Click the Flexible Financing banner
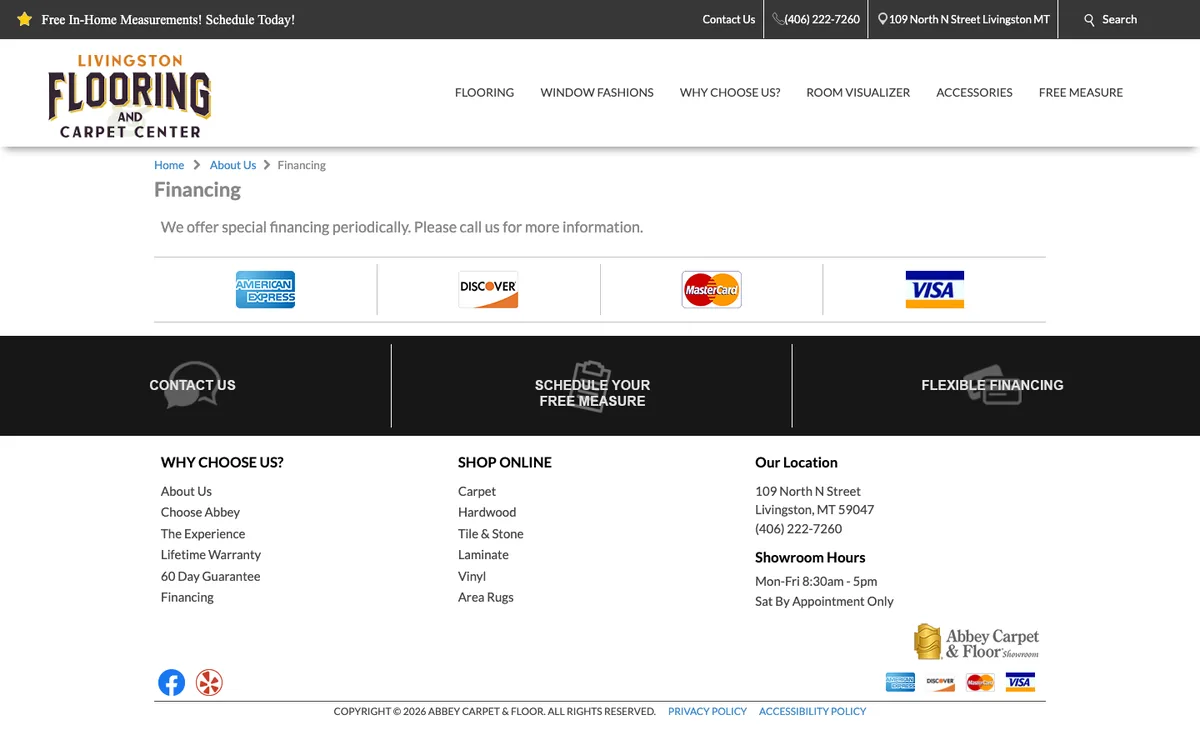 (992, 385)
